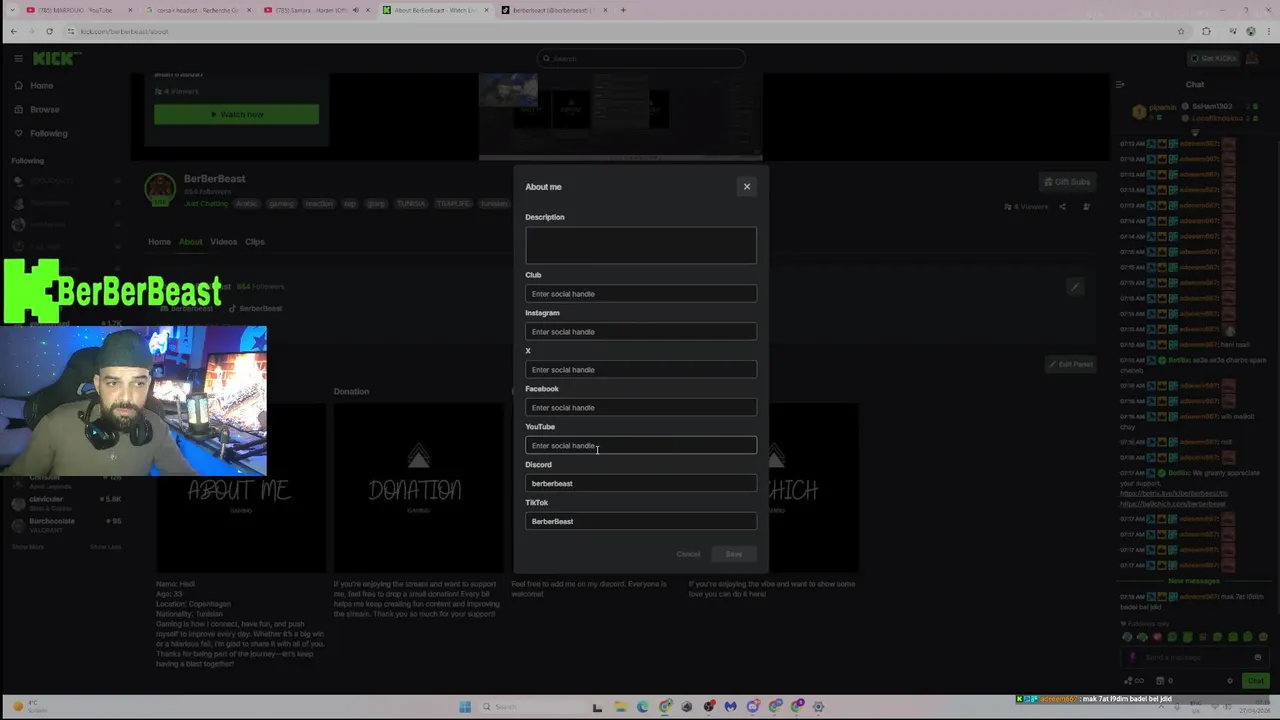Click the Edit Panel button

1070,364
